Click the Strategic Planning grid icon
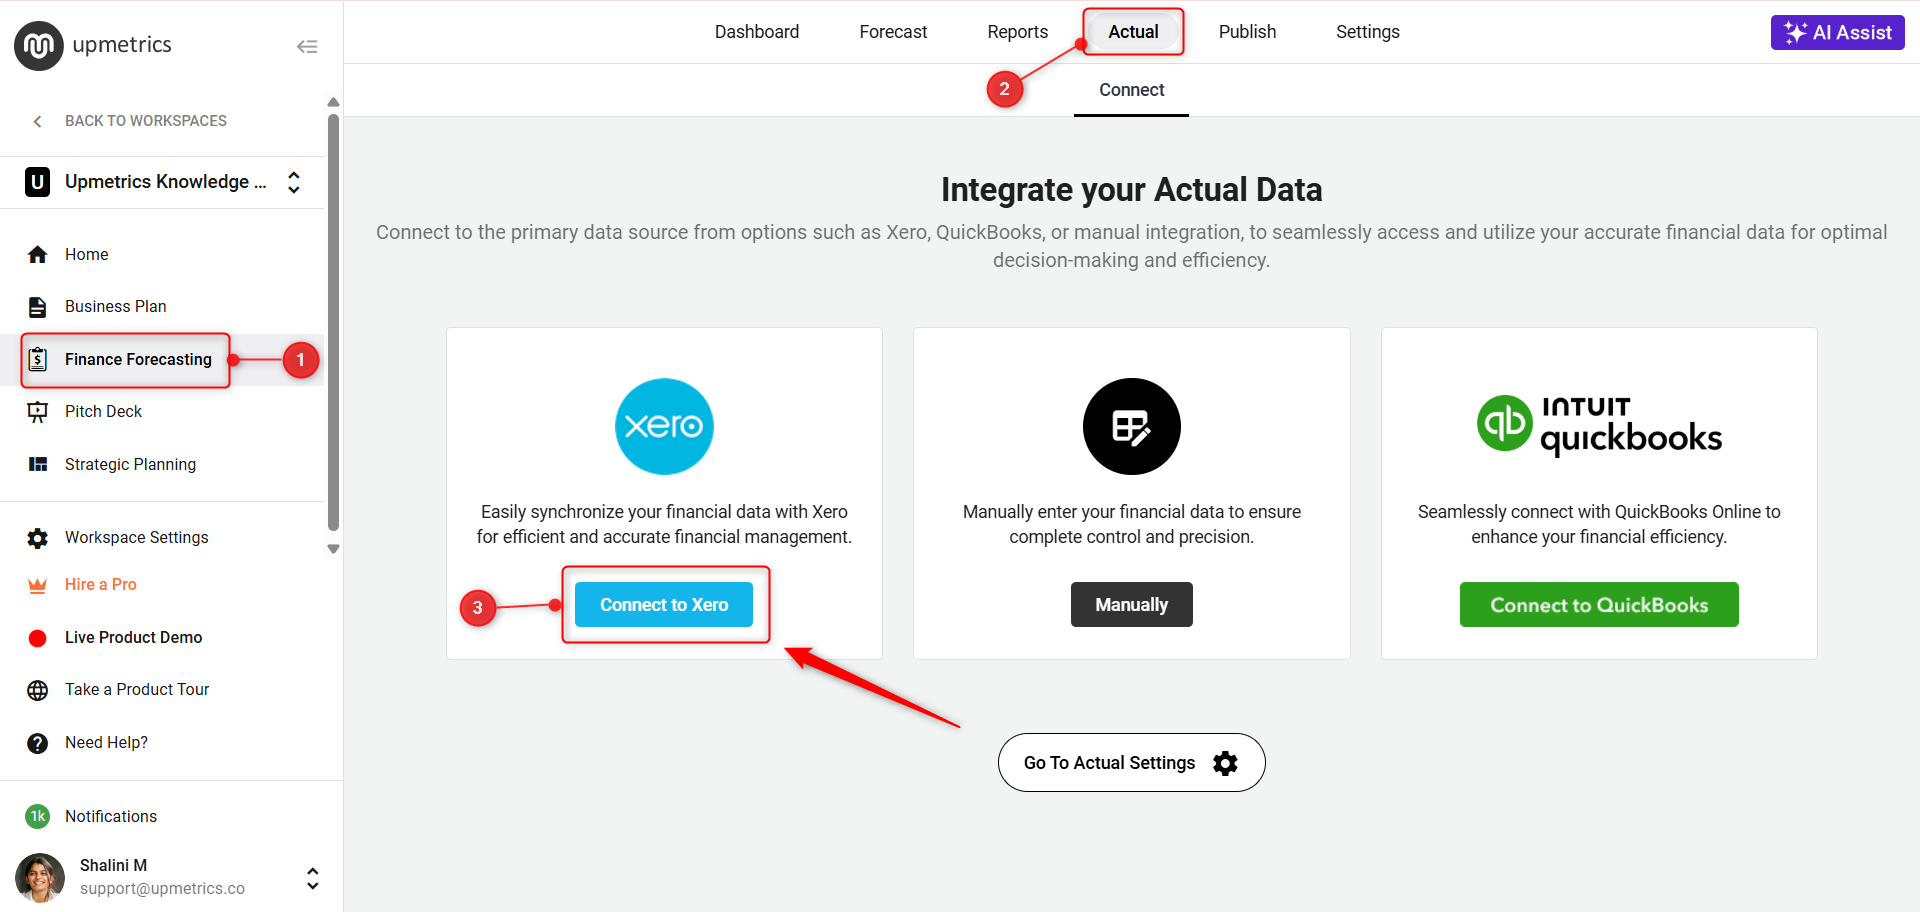 [x=38, y=464]
